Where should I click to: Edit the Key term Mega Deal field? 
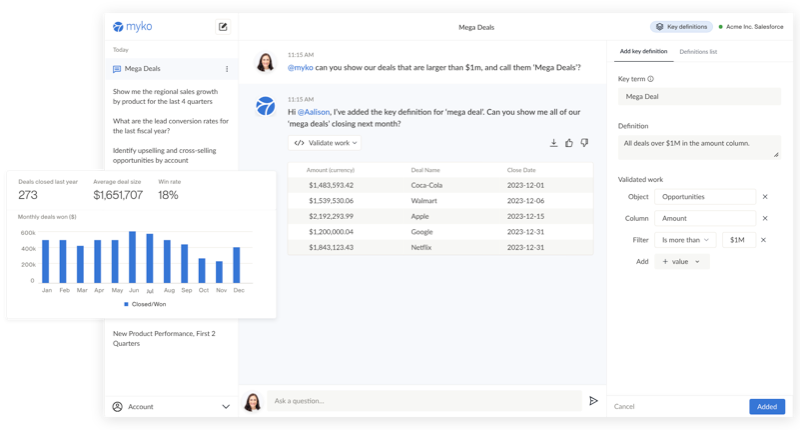(699, 96)
